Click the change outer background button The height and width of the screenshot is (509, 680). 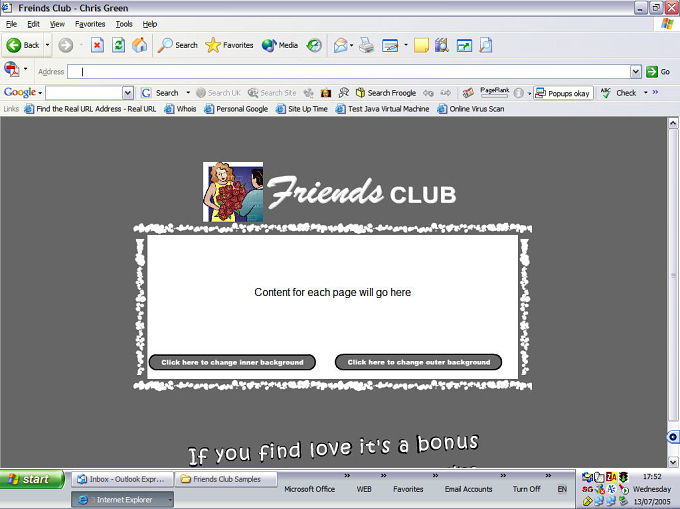(x=418, y=362)
